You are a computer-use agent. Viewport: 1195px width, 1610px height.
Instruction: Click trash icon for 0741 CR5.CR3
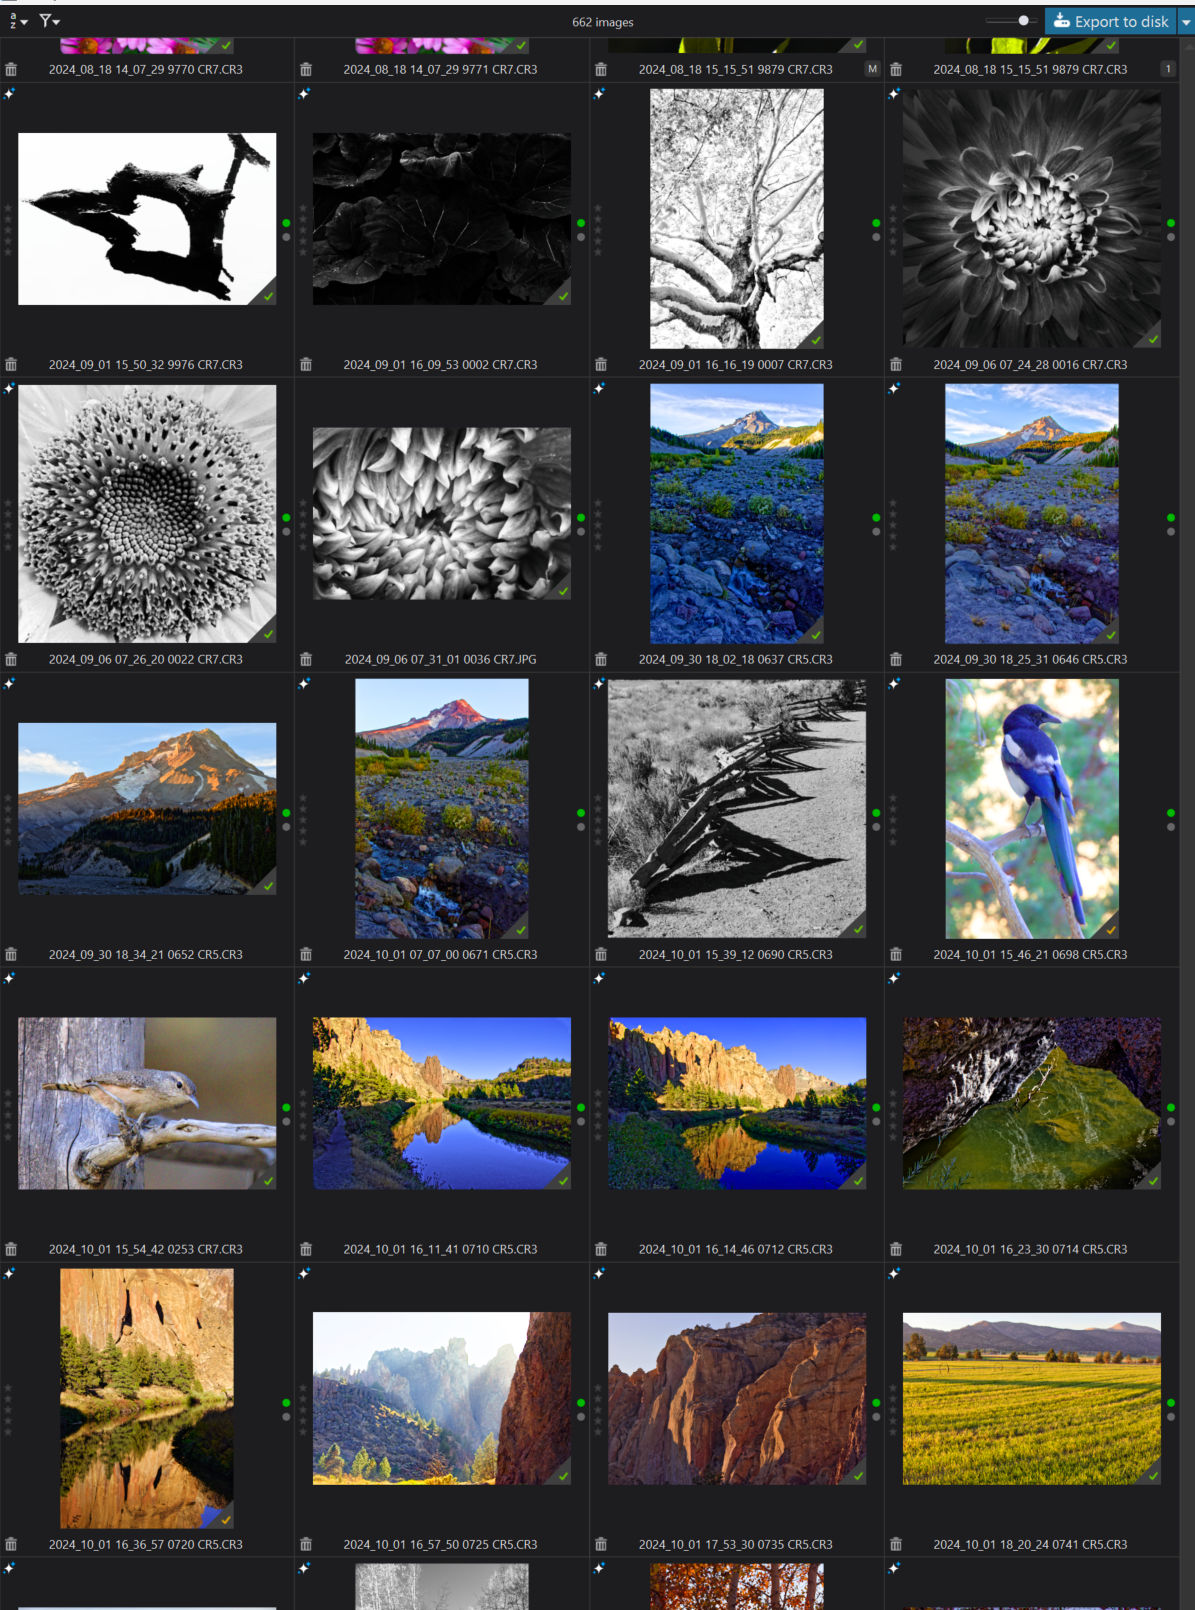[x=896, y=1545]
